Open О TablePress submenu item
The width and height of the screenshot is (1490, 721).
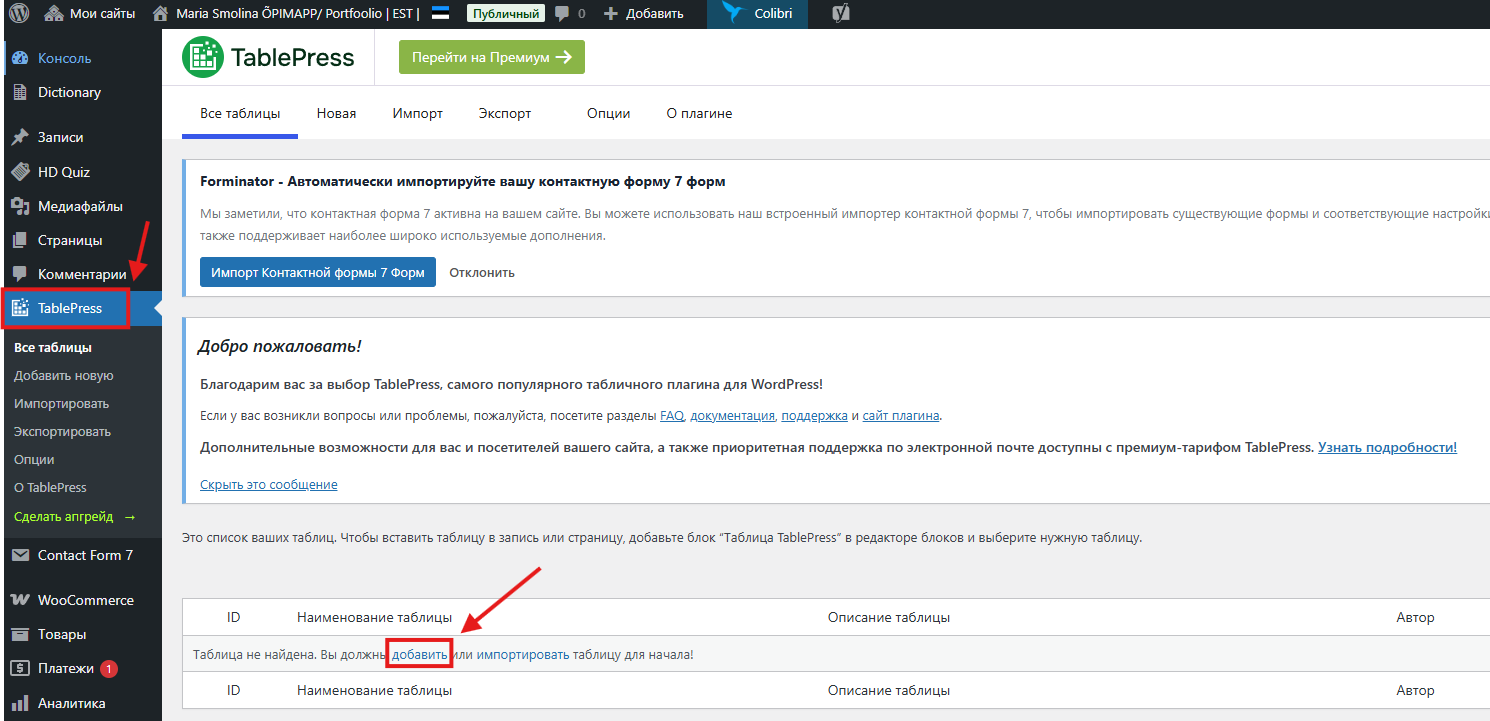pyautogui.click(x=51, y=488)
